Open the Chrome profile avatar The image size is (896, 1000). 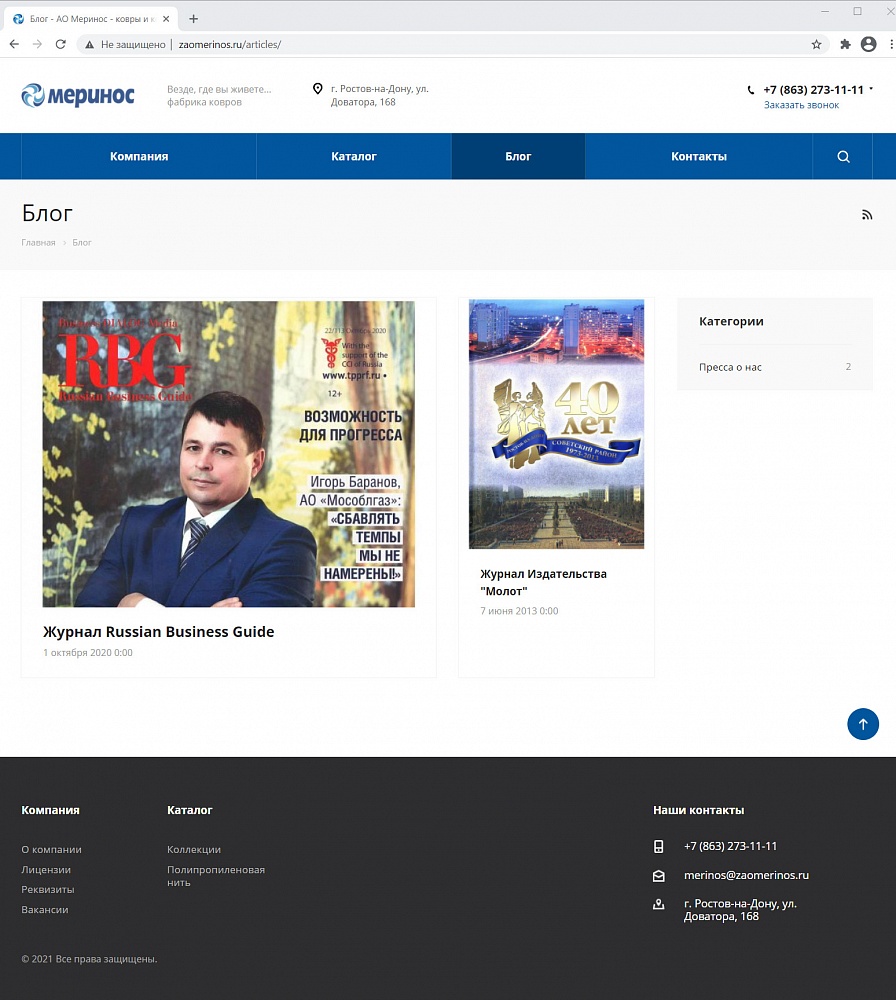(x=869, y=44)
